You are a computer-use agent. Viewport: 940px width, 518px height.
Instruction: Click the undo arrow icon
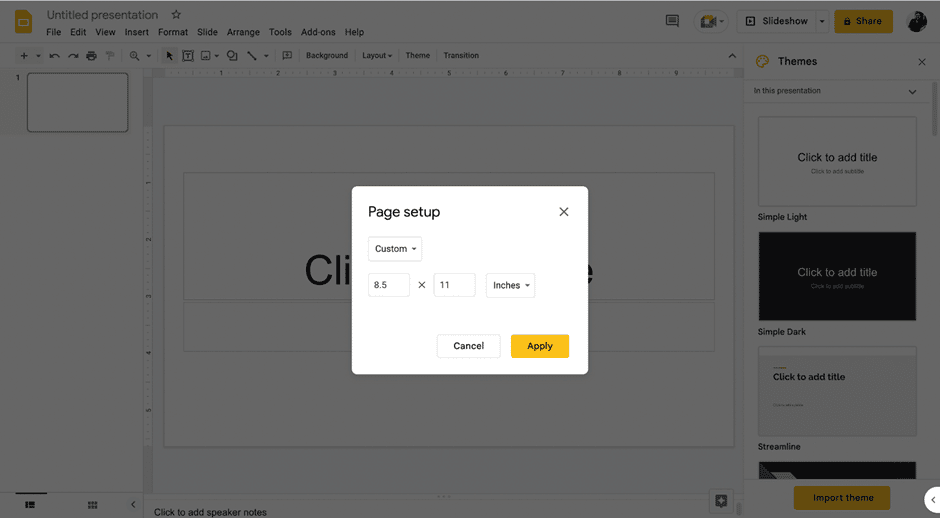coord(54,56)
